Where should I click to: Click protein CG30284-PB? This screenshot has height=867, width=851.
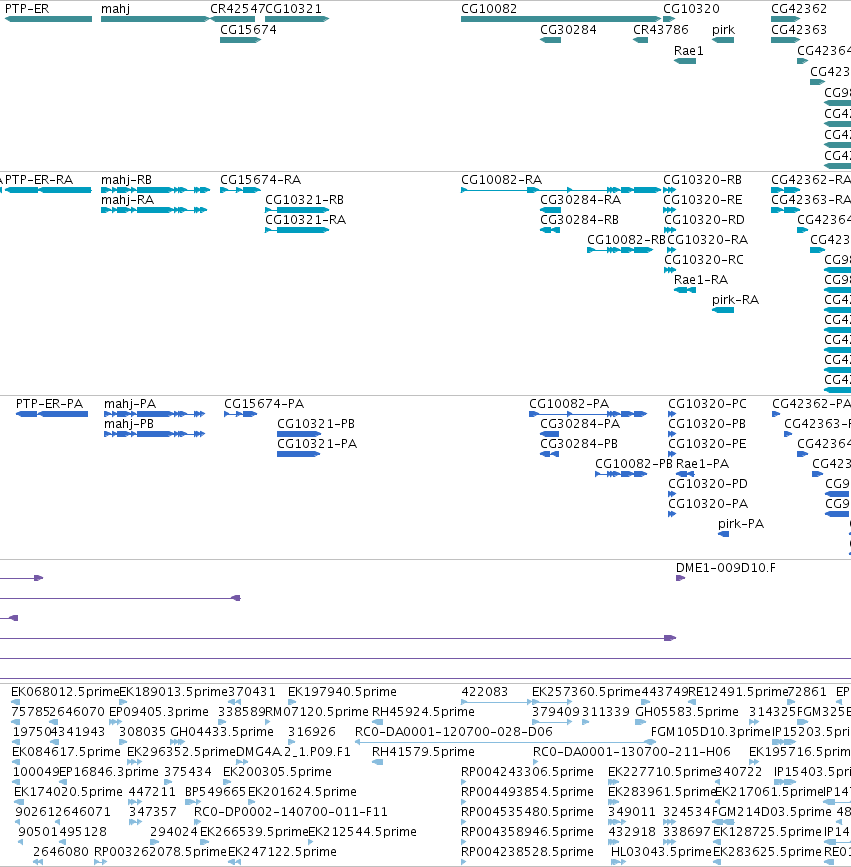coord(579,444)
